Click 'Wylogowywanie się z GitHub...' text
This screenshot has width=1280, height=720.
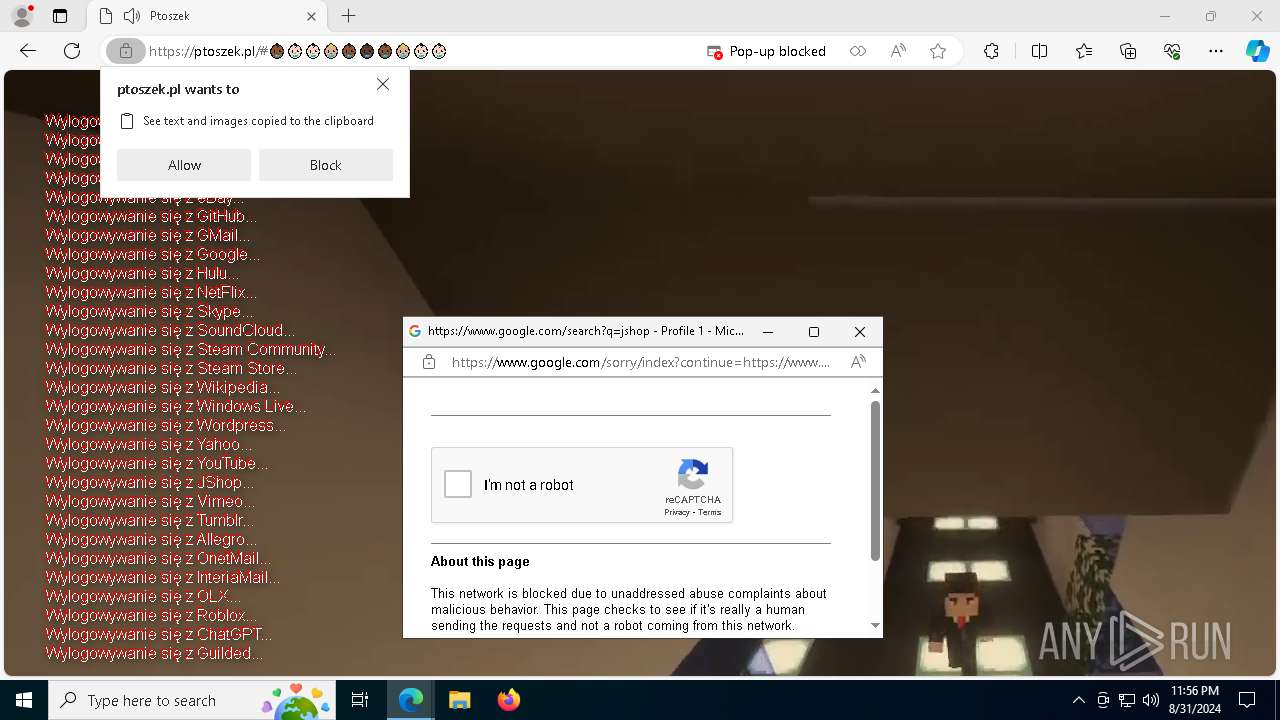[151, 216]
